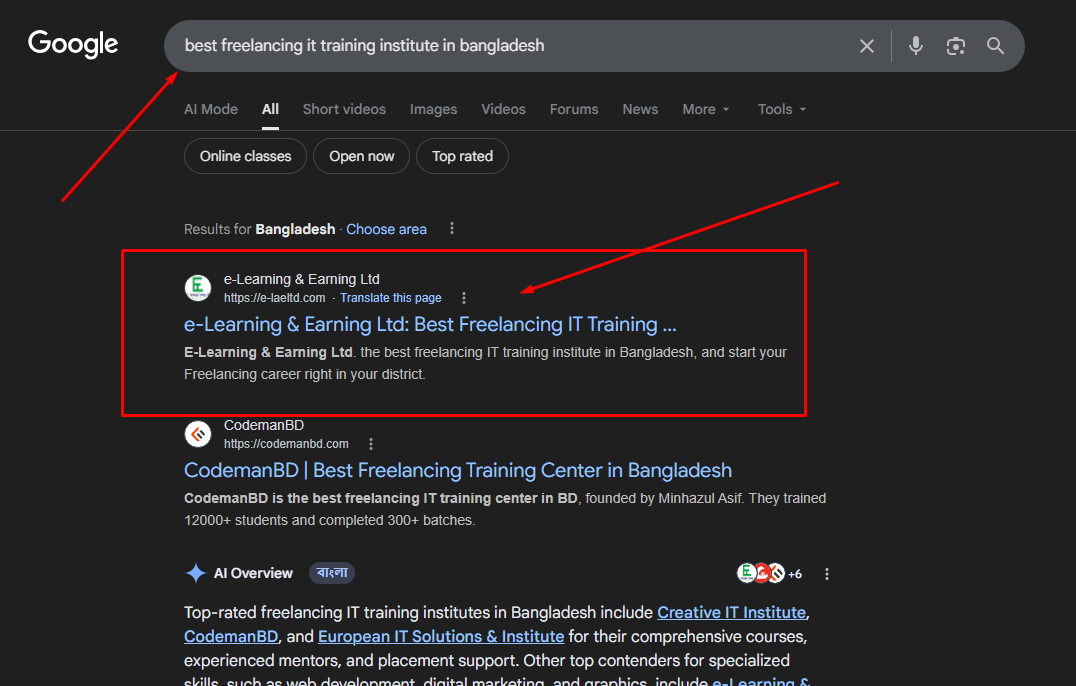Click the CodemanBD site name text
The image size is (1076, 686).
[x=264, y=425]
